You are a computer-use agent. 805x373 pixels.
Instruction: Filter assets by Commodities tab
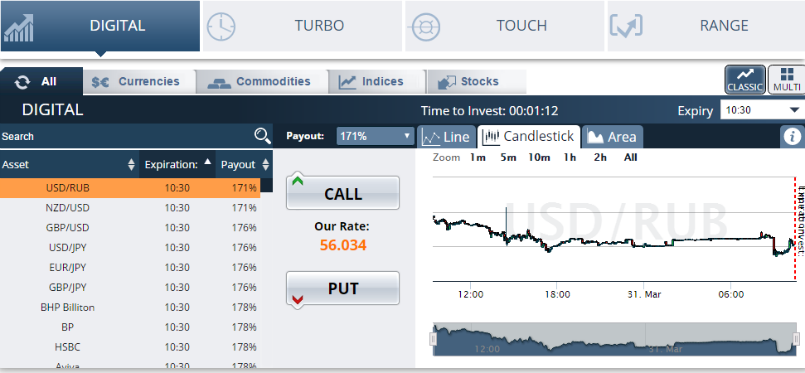(x=262, y=82)
